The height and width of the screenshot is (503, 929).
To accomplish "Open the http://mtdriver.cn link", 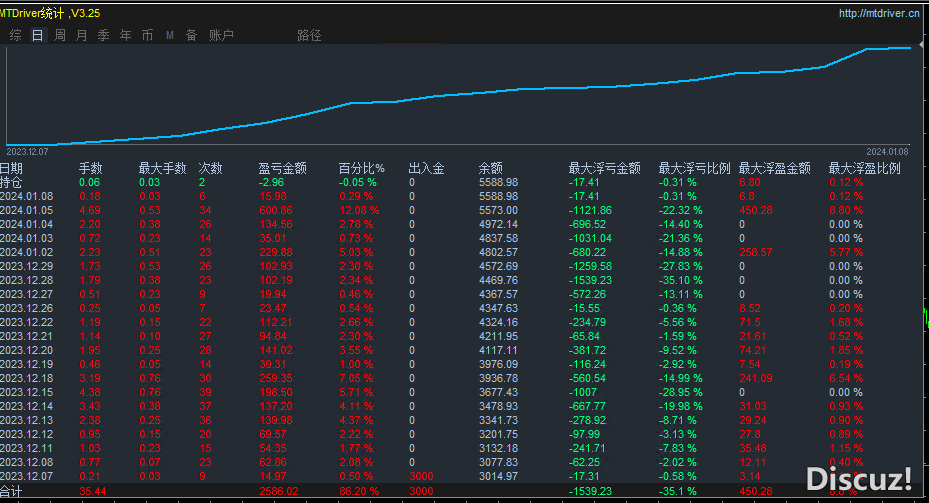I will tap(879, 13).
